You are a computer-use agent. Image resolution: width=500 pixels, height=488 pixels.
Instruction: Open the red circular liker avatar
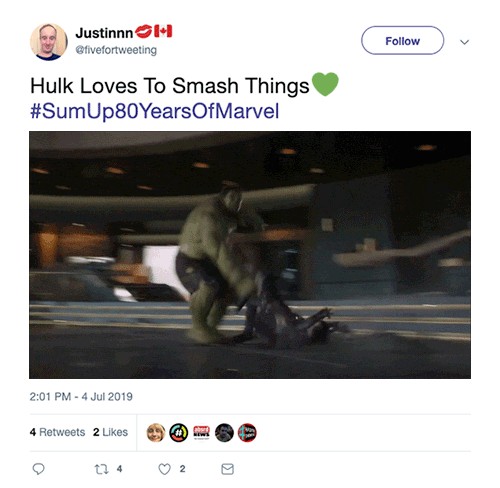(247, 433)
